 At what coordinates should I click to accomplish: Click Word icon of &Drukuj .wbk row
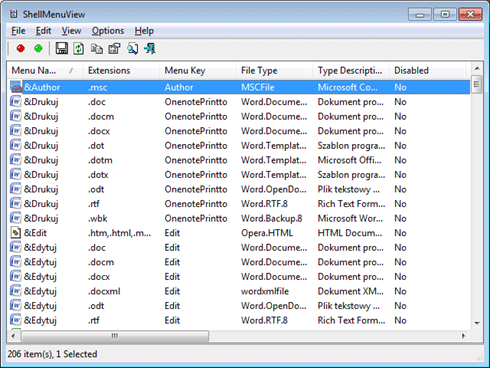(16, 218)
